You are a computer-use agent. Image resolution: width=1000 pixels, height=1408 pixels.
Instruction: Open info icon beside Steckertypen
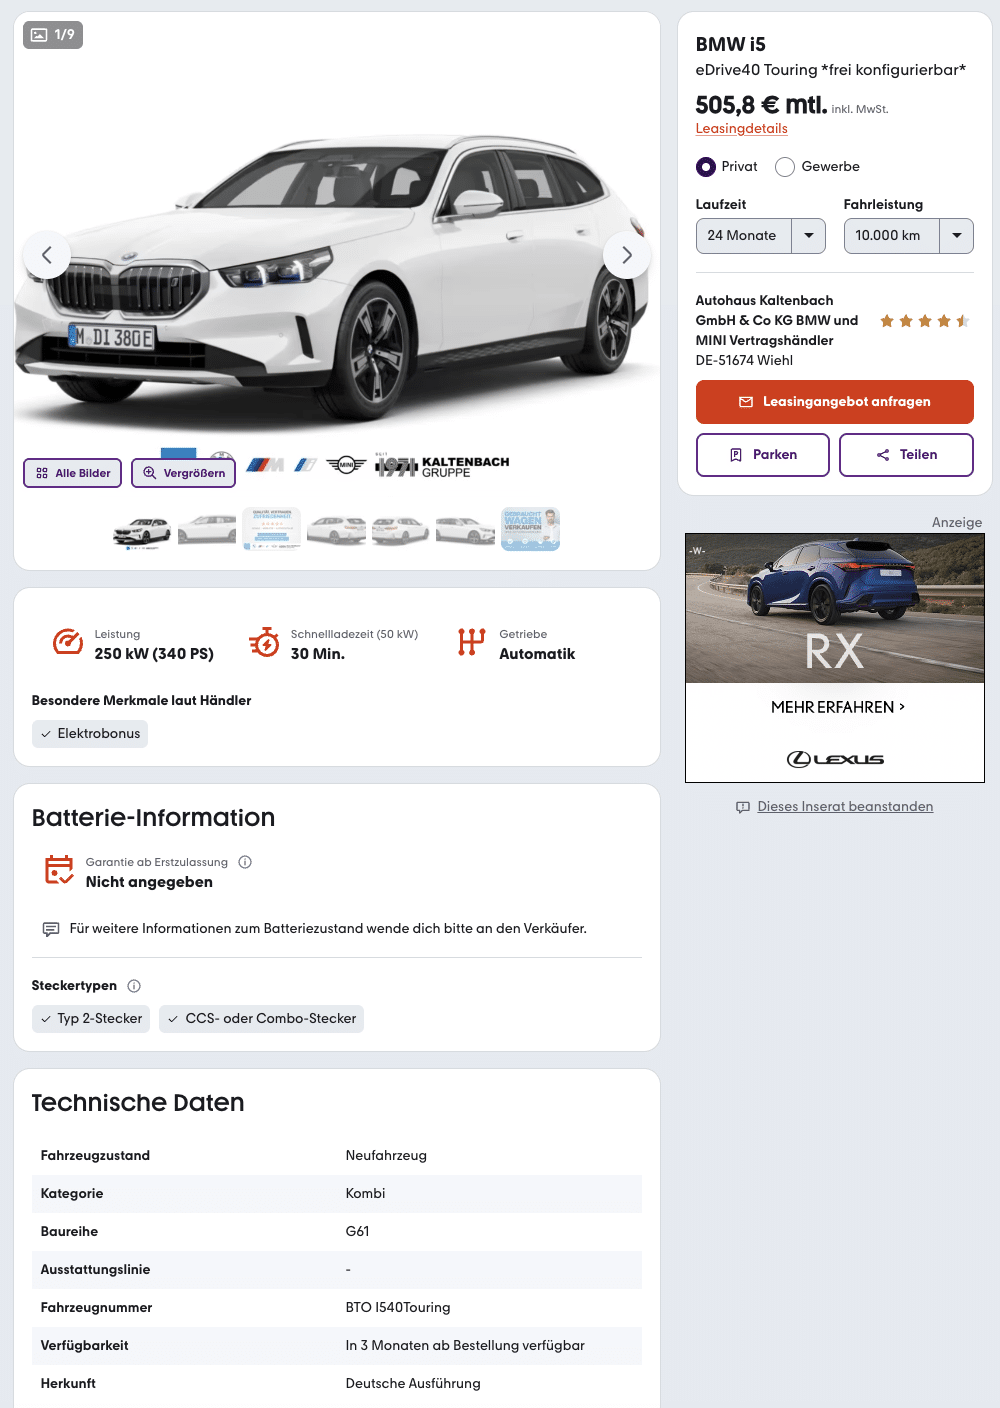point(134,986)
